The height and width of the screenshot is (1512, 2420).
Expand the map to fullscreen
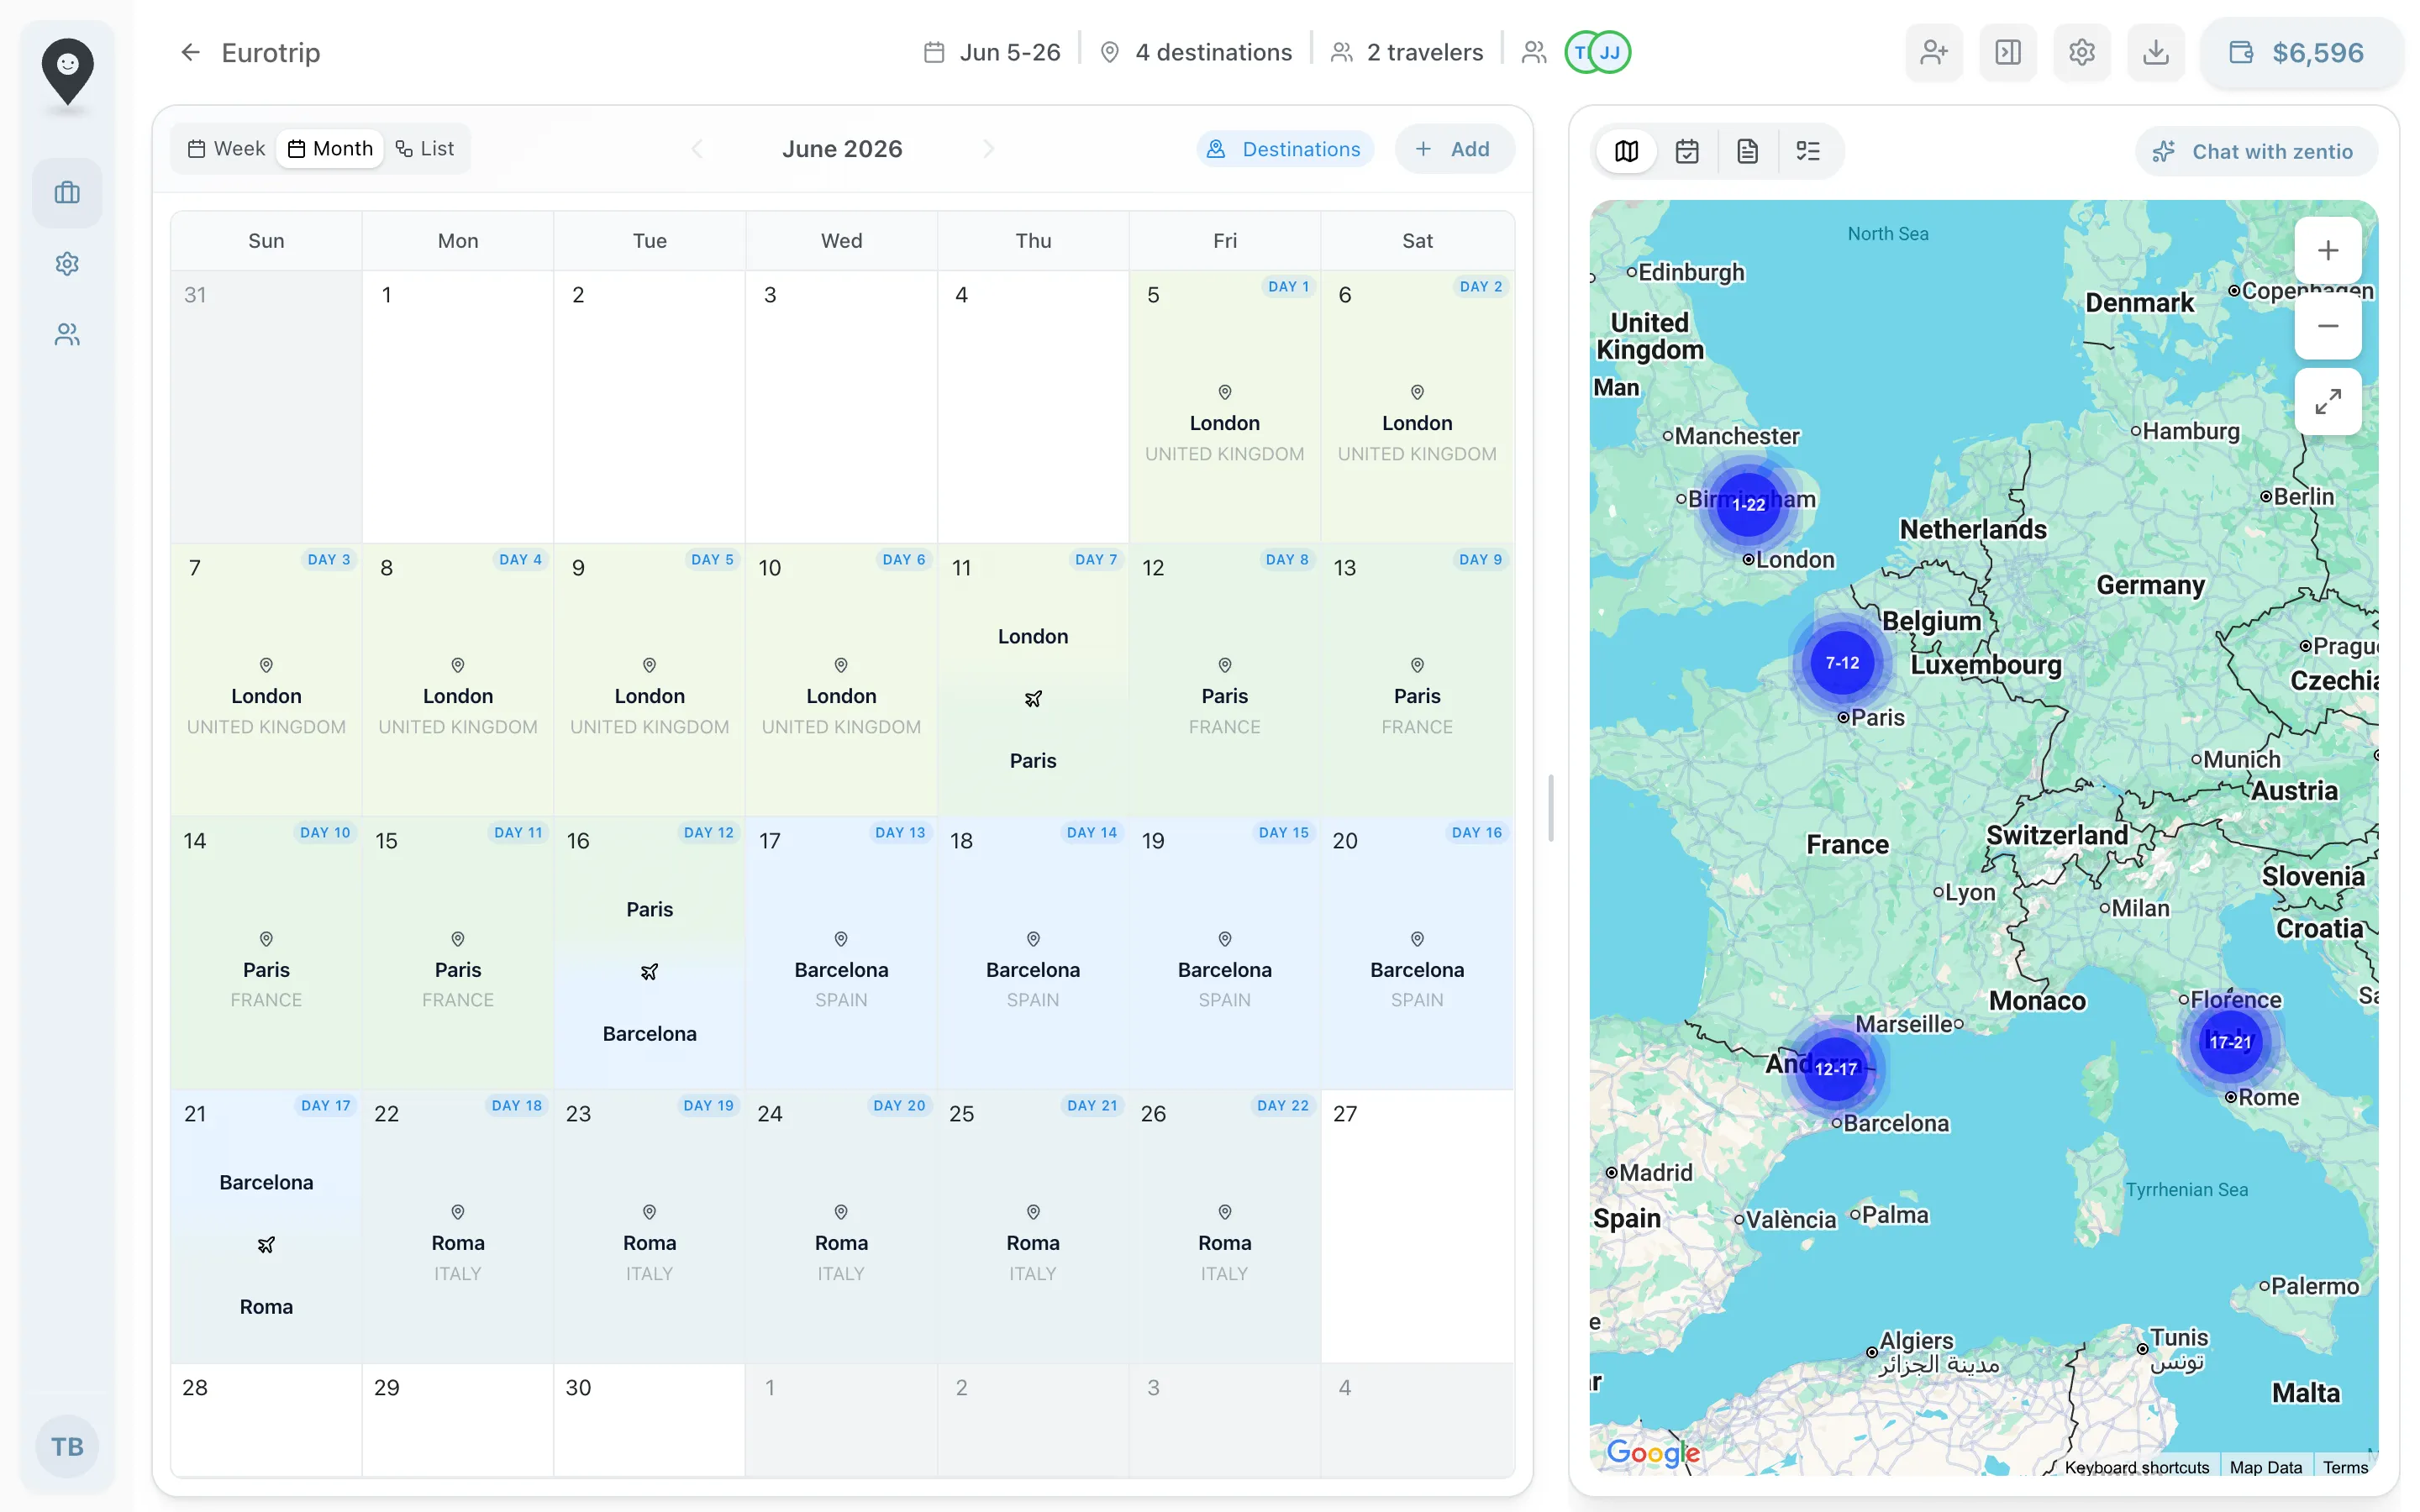[2327, 401]
